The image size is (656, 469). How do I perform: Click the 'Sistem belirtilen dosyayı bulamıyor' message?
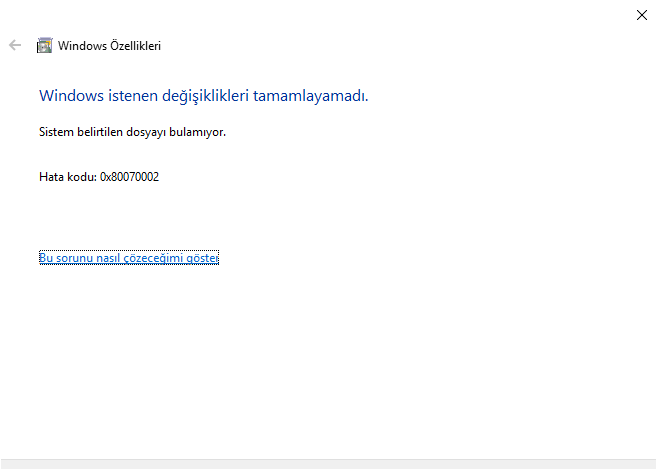(x=132, y=132)
